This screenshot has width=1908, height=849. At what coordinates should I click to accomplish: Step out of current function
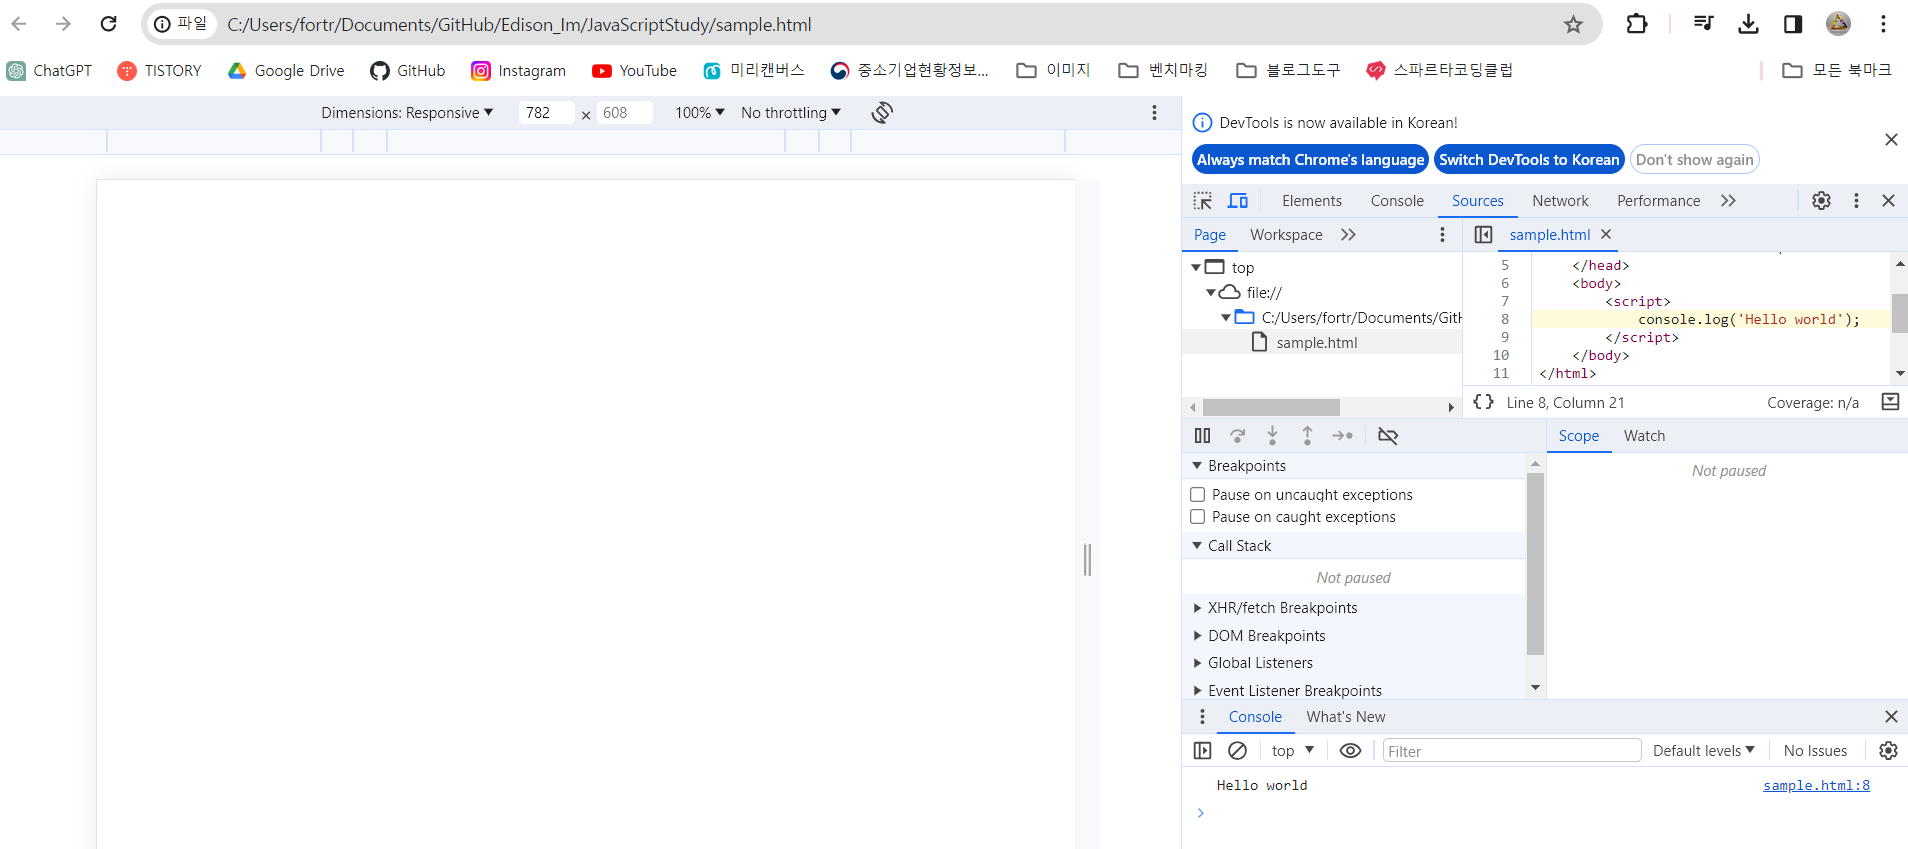coord(1307,435)
